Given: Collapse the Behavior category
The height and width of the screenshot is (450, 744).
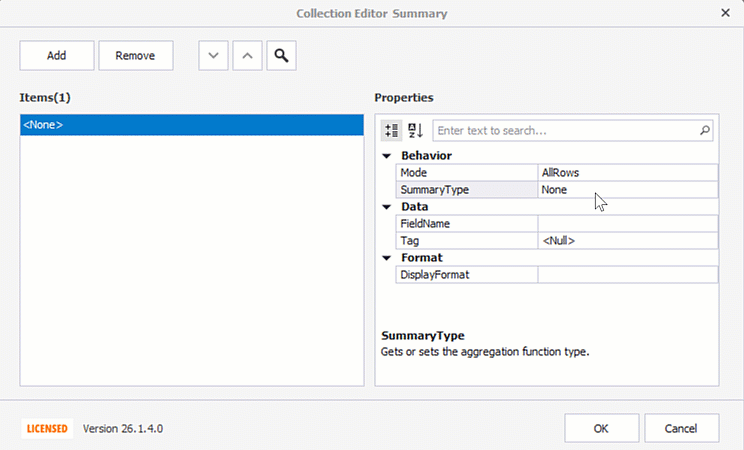Looking at the screenshot, I should point(387,156).
